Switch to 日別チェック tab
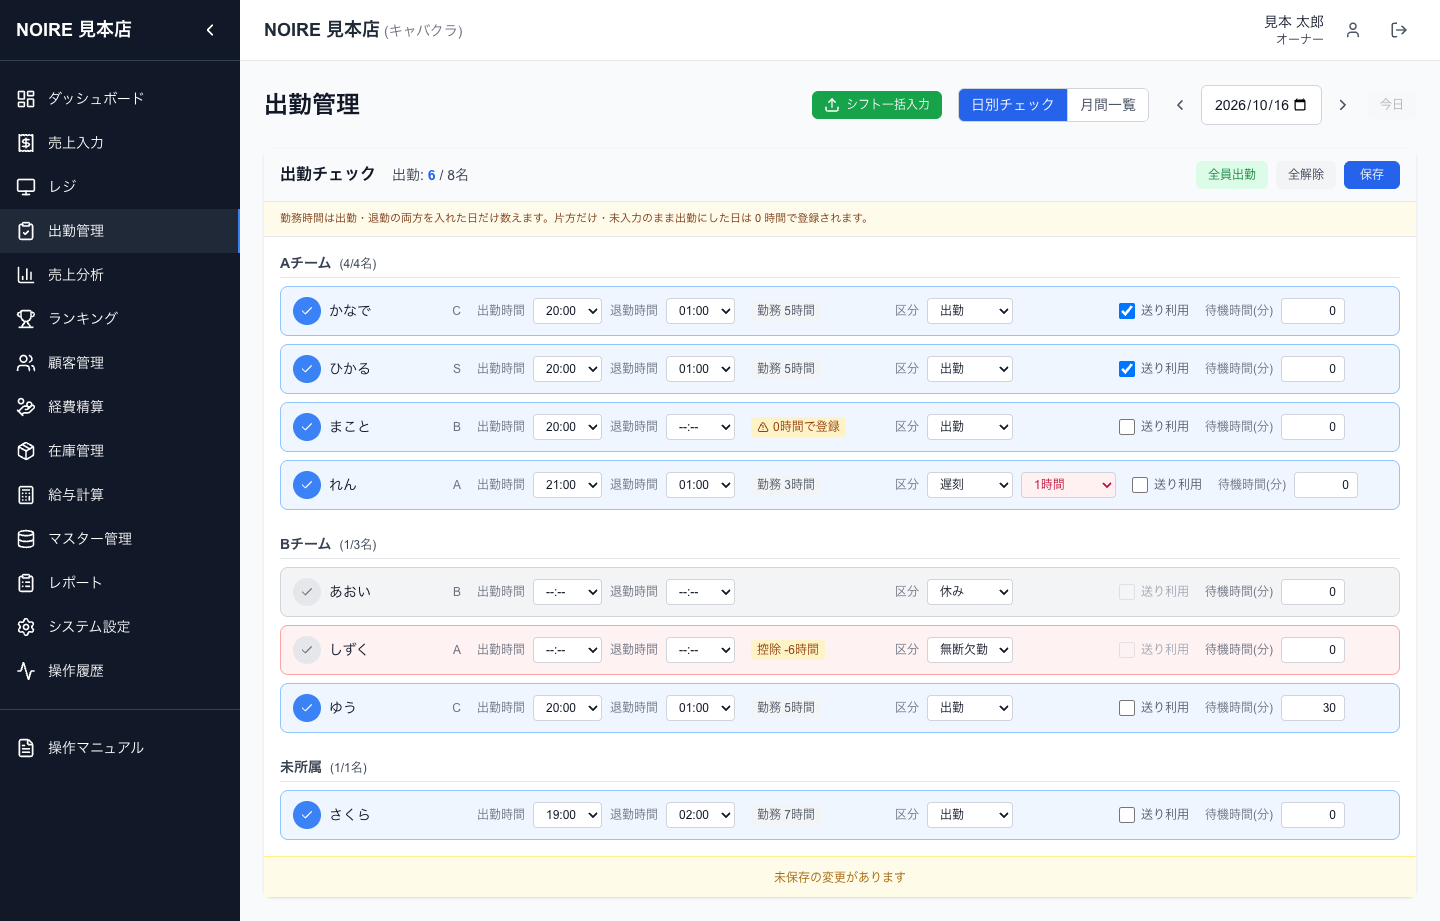Screen dimensions: 1440x921 pos(1013,105)
